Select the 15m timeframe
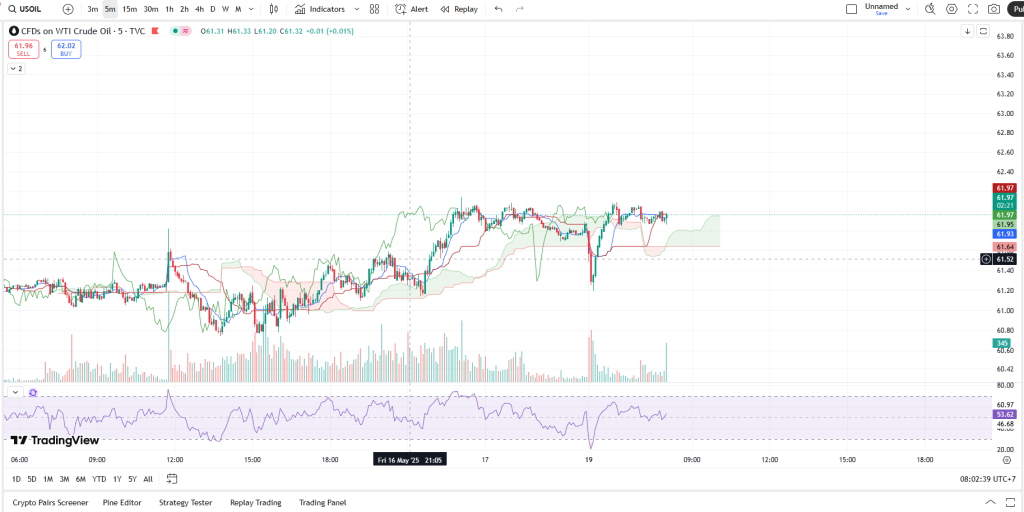Image resolution: width=1024 pixels, height=512 pixels. click(x=129, y=9)
